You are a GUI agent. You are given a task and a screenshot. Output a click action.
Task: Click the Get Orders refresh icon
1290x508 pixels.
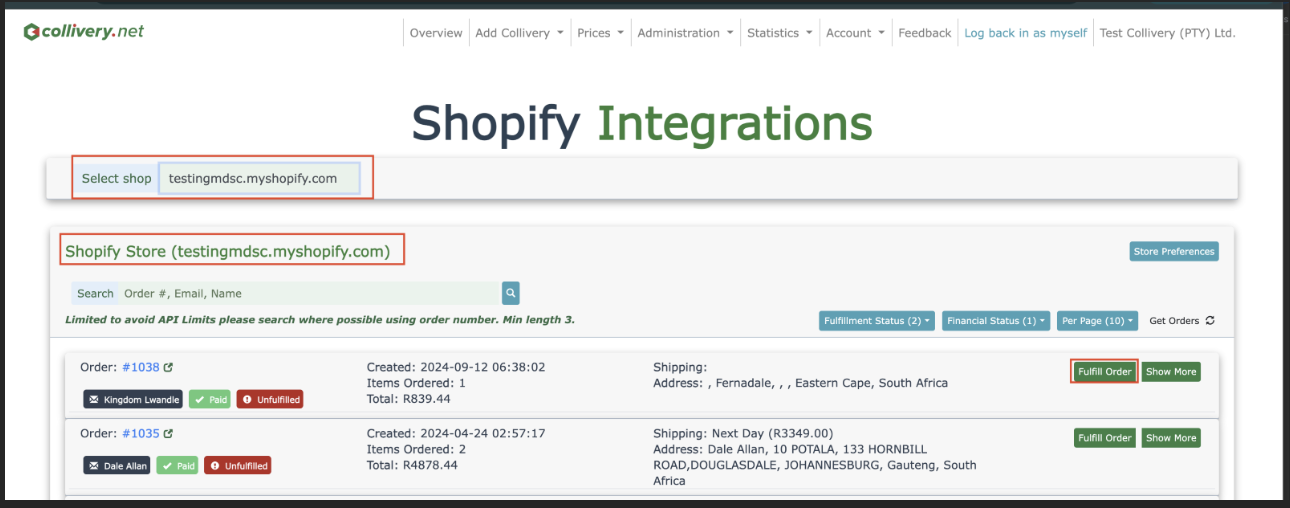tap(1210, 321)
